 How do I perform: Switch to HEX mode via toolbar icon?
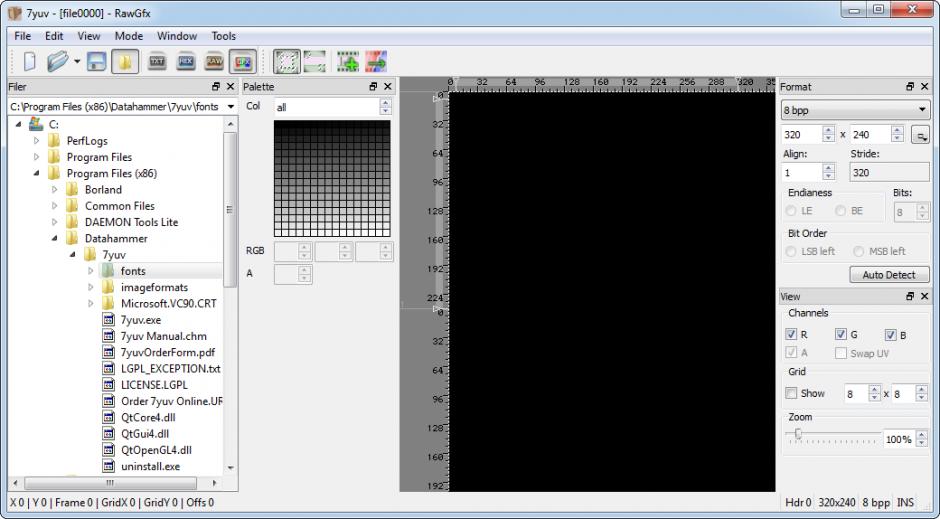pos(185,62)
